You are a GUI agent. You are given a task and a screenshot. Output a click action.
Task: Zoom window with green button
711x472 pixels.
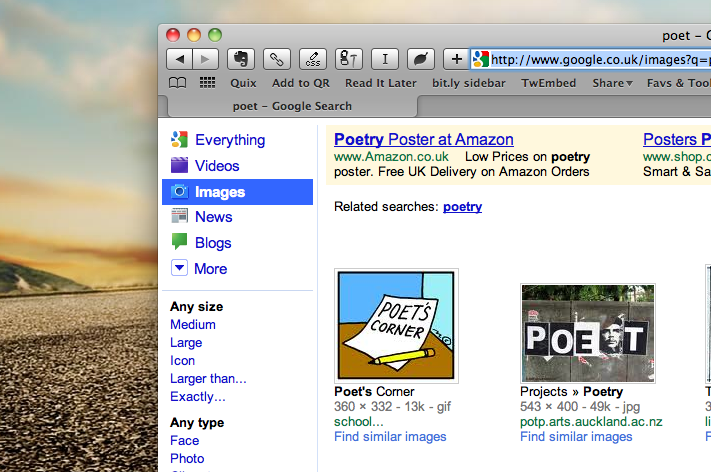click(214, 35)
